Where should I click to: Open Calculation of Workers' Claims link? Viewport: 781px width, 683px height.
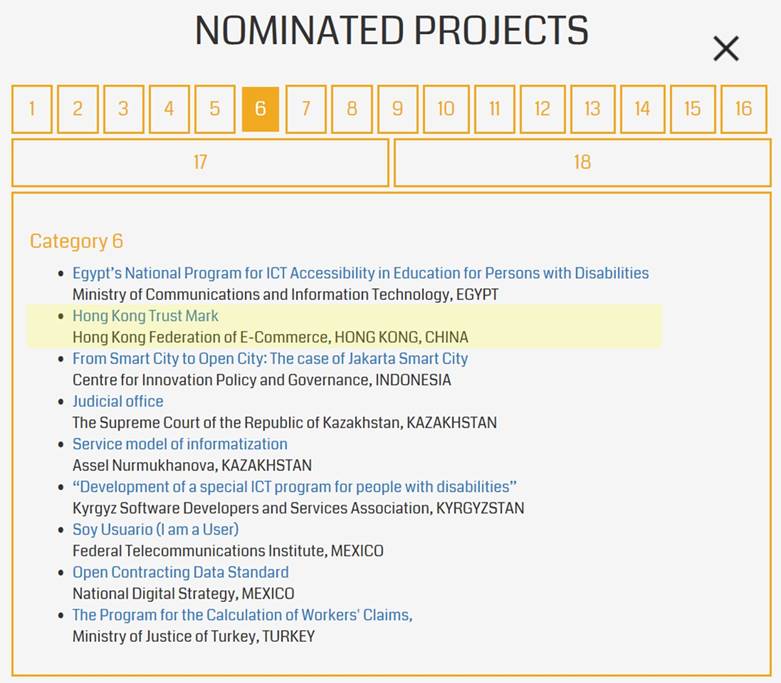pyautogui.click(x=242, y=615)
